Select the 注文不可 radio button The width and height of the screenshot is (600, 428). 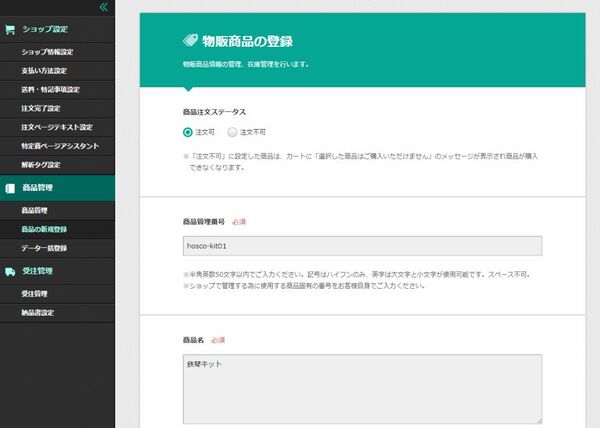coord(232,132)
